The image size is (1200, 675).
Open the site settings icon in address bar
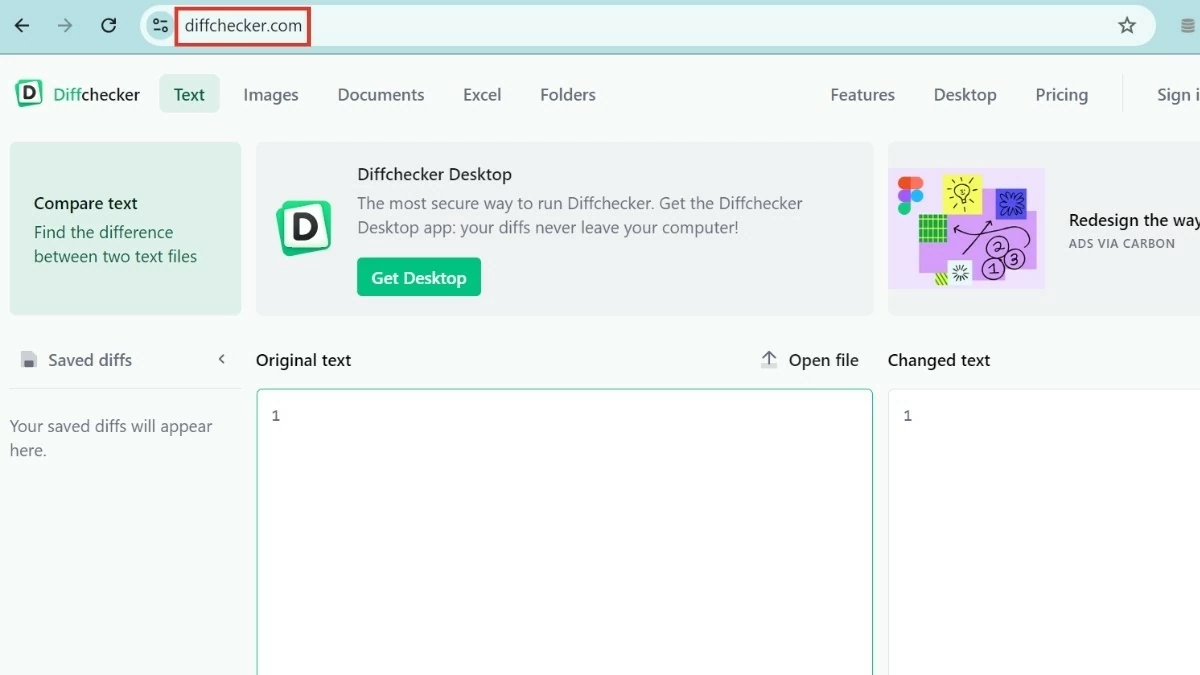click(x=159, y=25)
